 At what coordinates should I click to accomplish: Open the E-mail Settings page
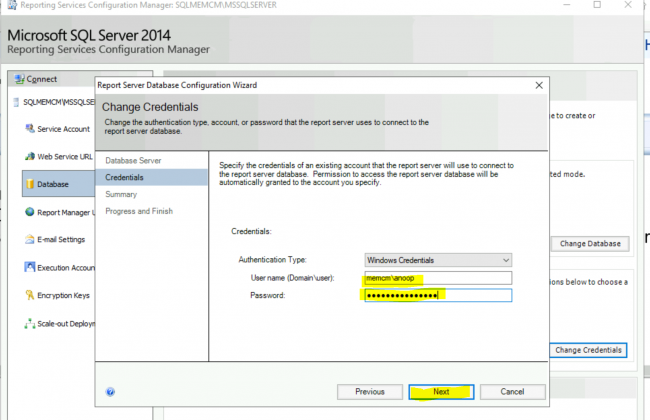coord(61,240)
